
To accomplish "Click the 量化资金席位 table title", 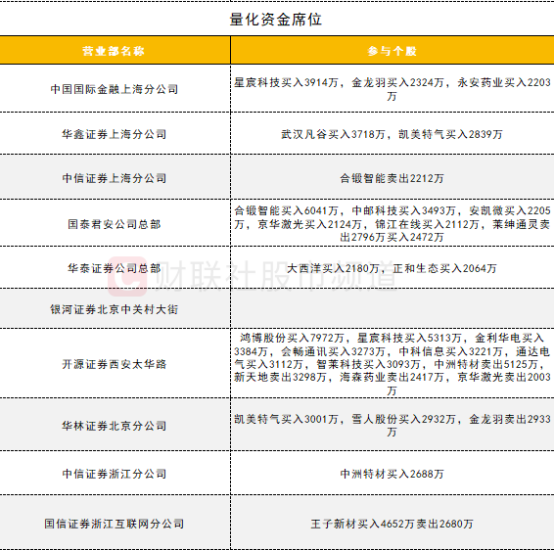I will (x=276, y=19).
